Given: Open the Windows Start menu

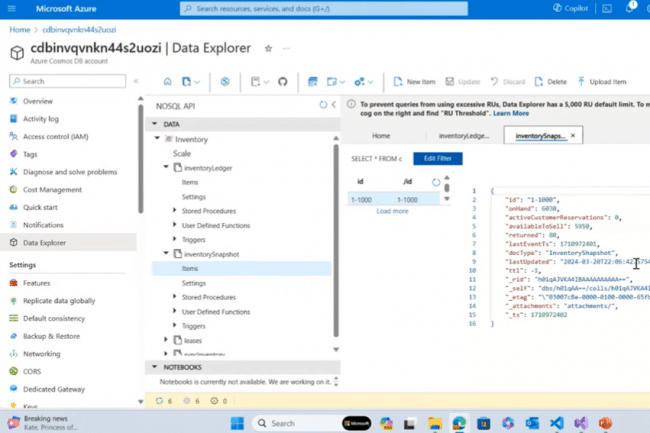Looking at the screenshot, I should pyautogui.click(x=237, y=423).
